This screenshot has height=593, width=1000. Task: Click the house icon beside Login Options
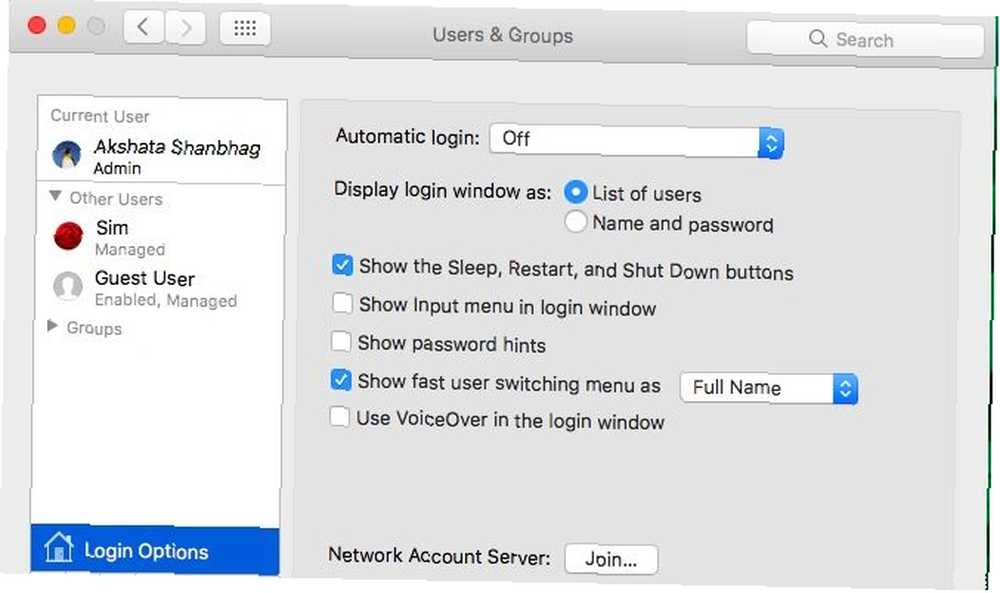click(59, 548)
